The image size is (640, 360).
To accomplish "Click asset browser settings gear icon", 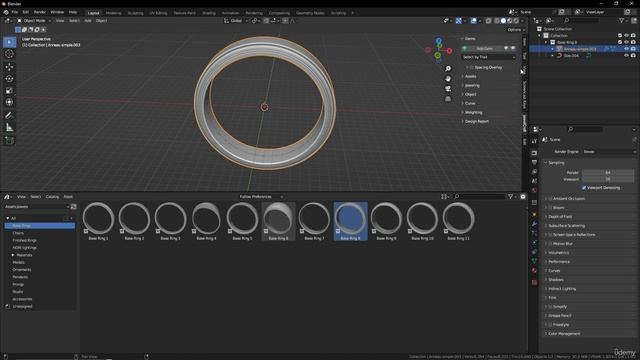I will click(x=523, y=197).
